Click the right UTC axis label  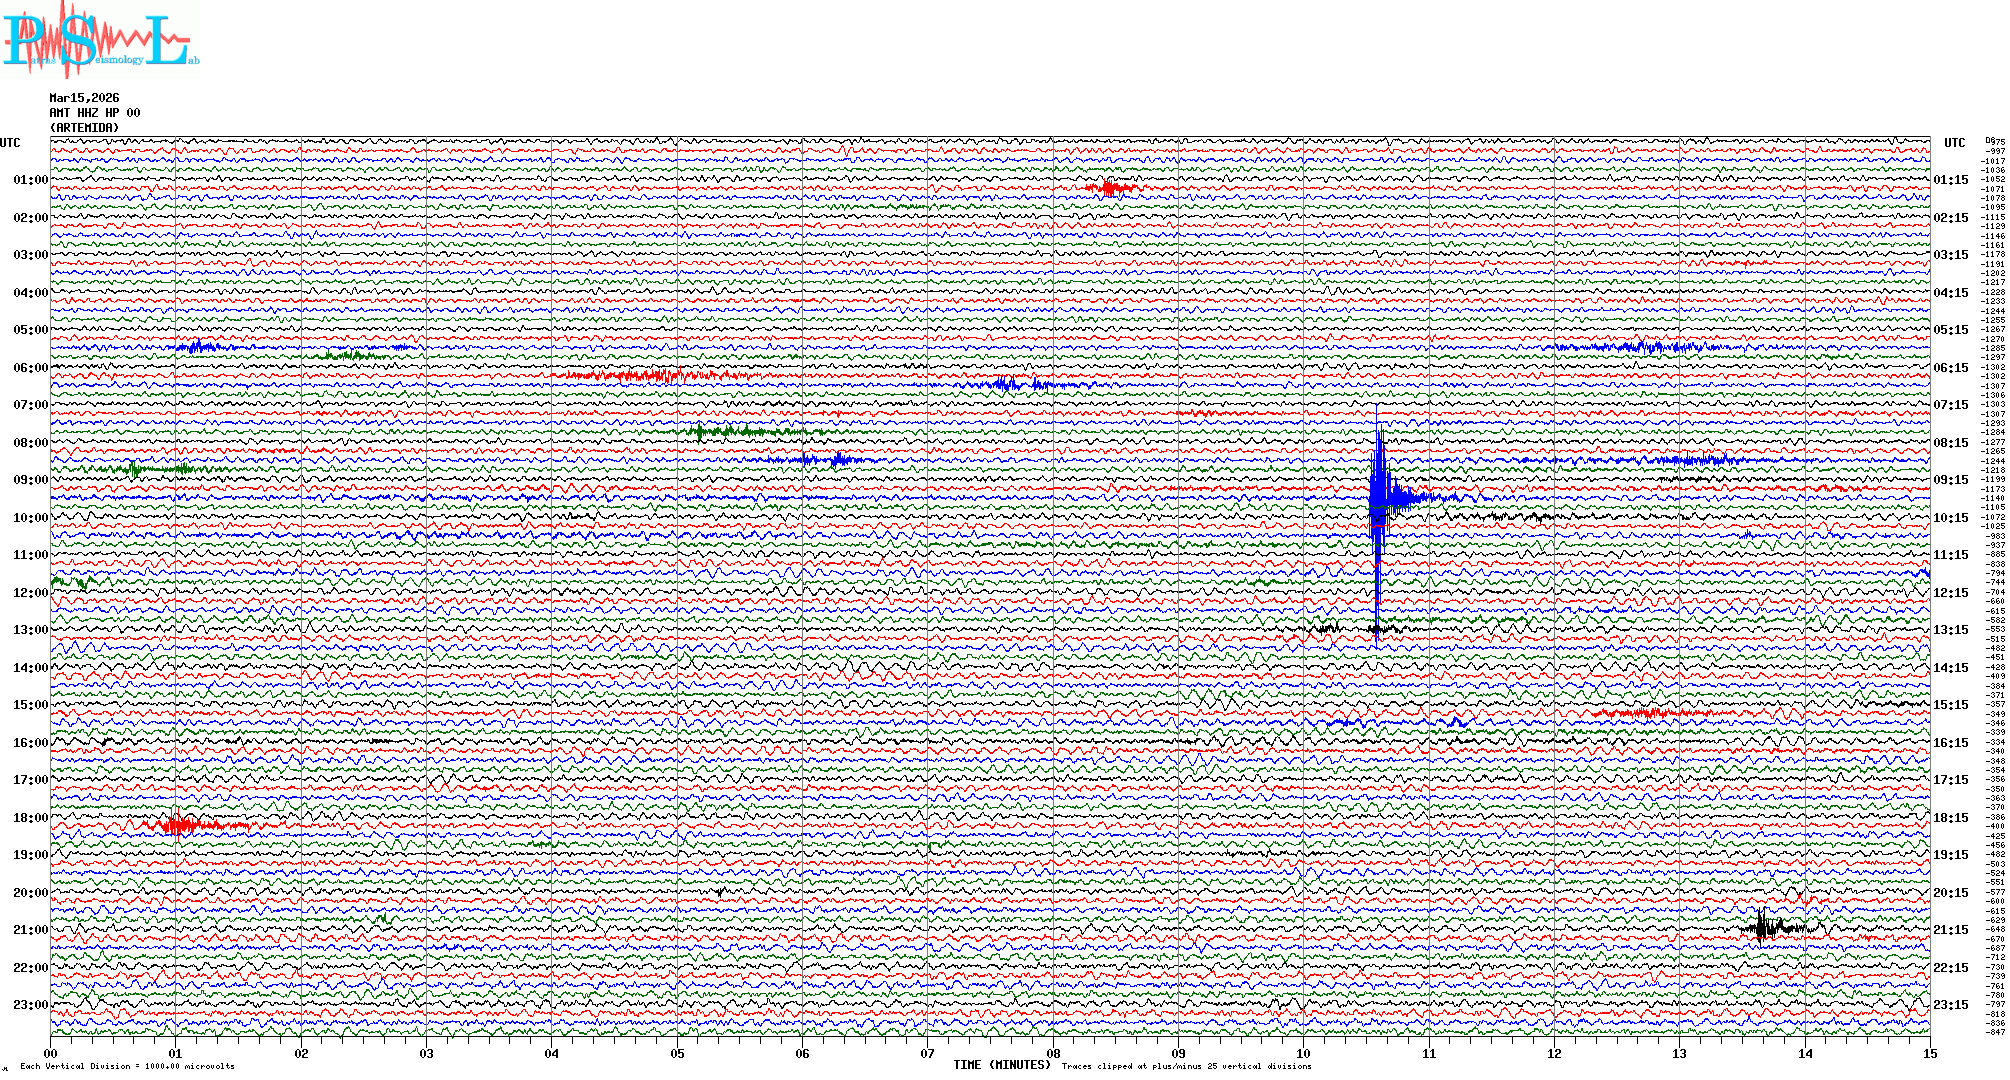(x=1954, y=143)
